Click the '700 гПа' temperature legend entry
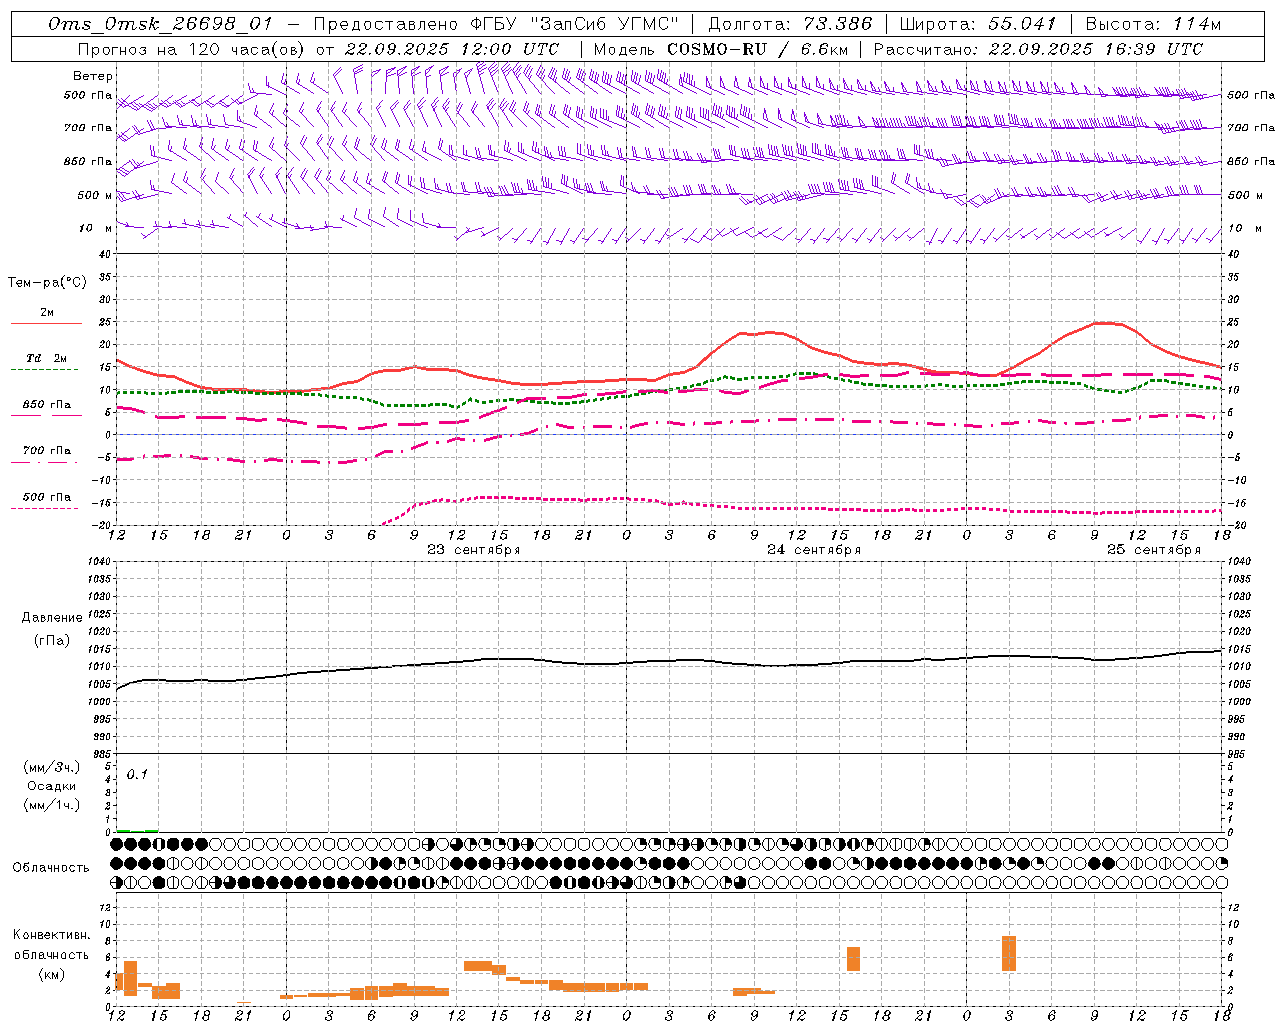Viewport: 1280px width, 1024px height. 47,451
